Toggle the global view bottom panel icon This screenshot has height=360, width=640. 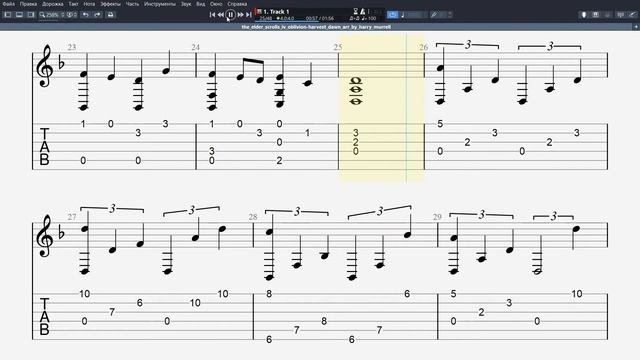click(19, 15)
